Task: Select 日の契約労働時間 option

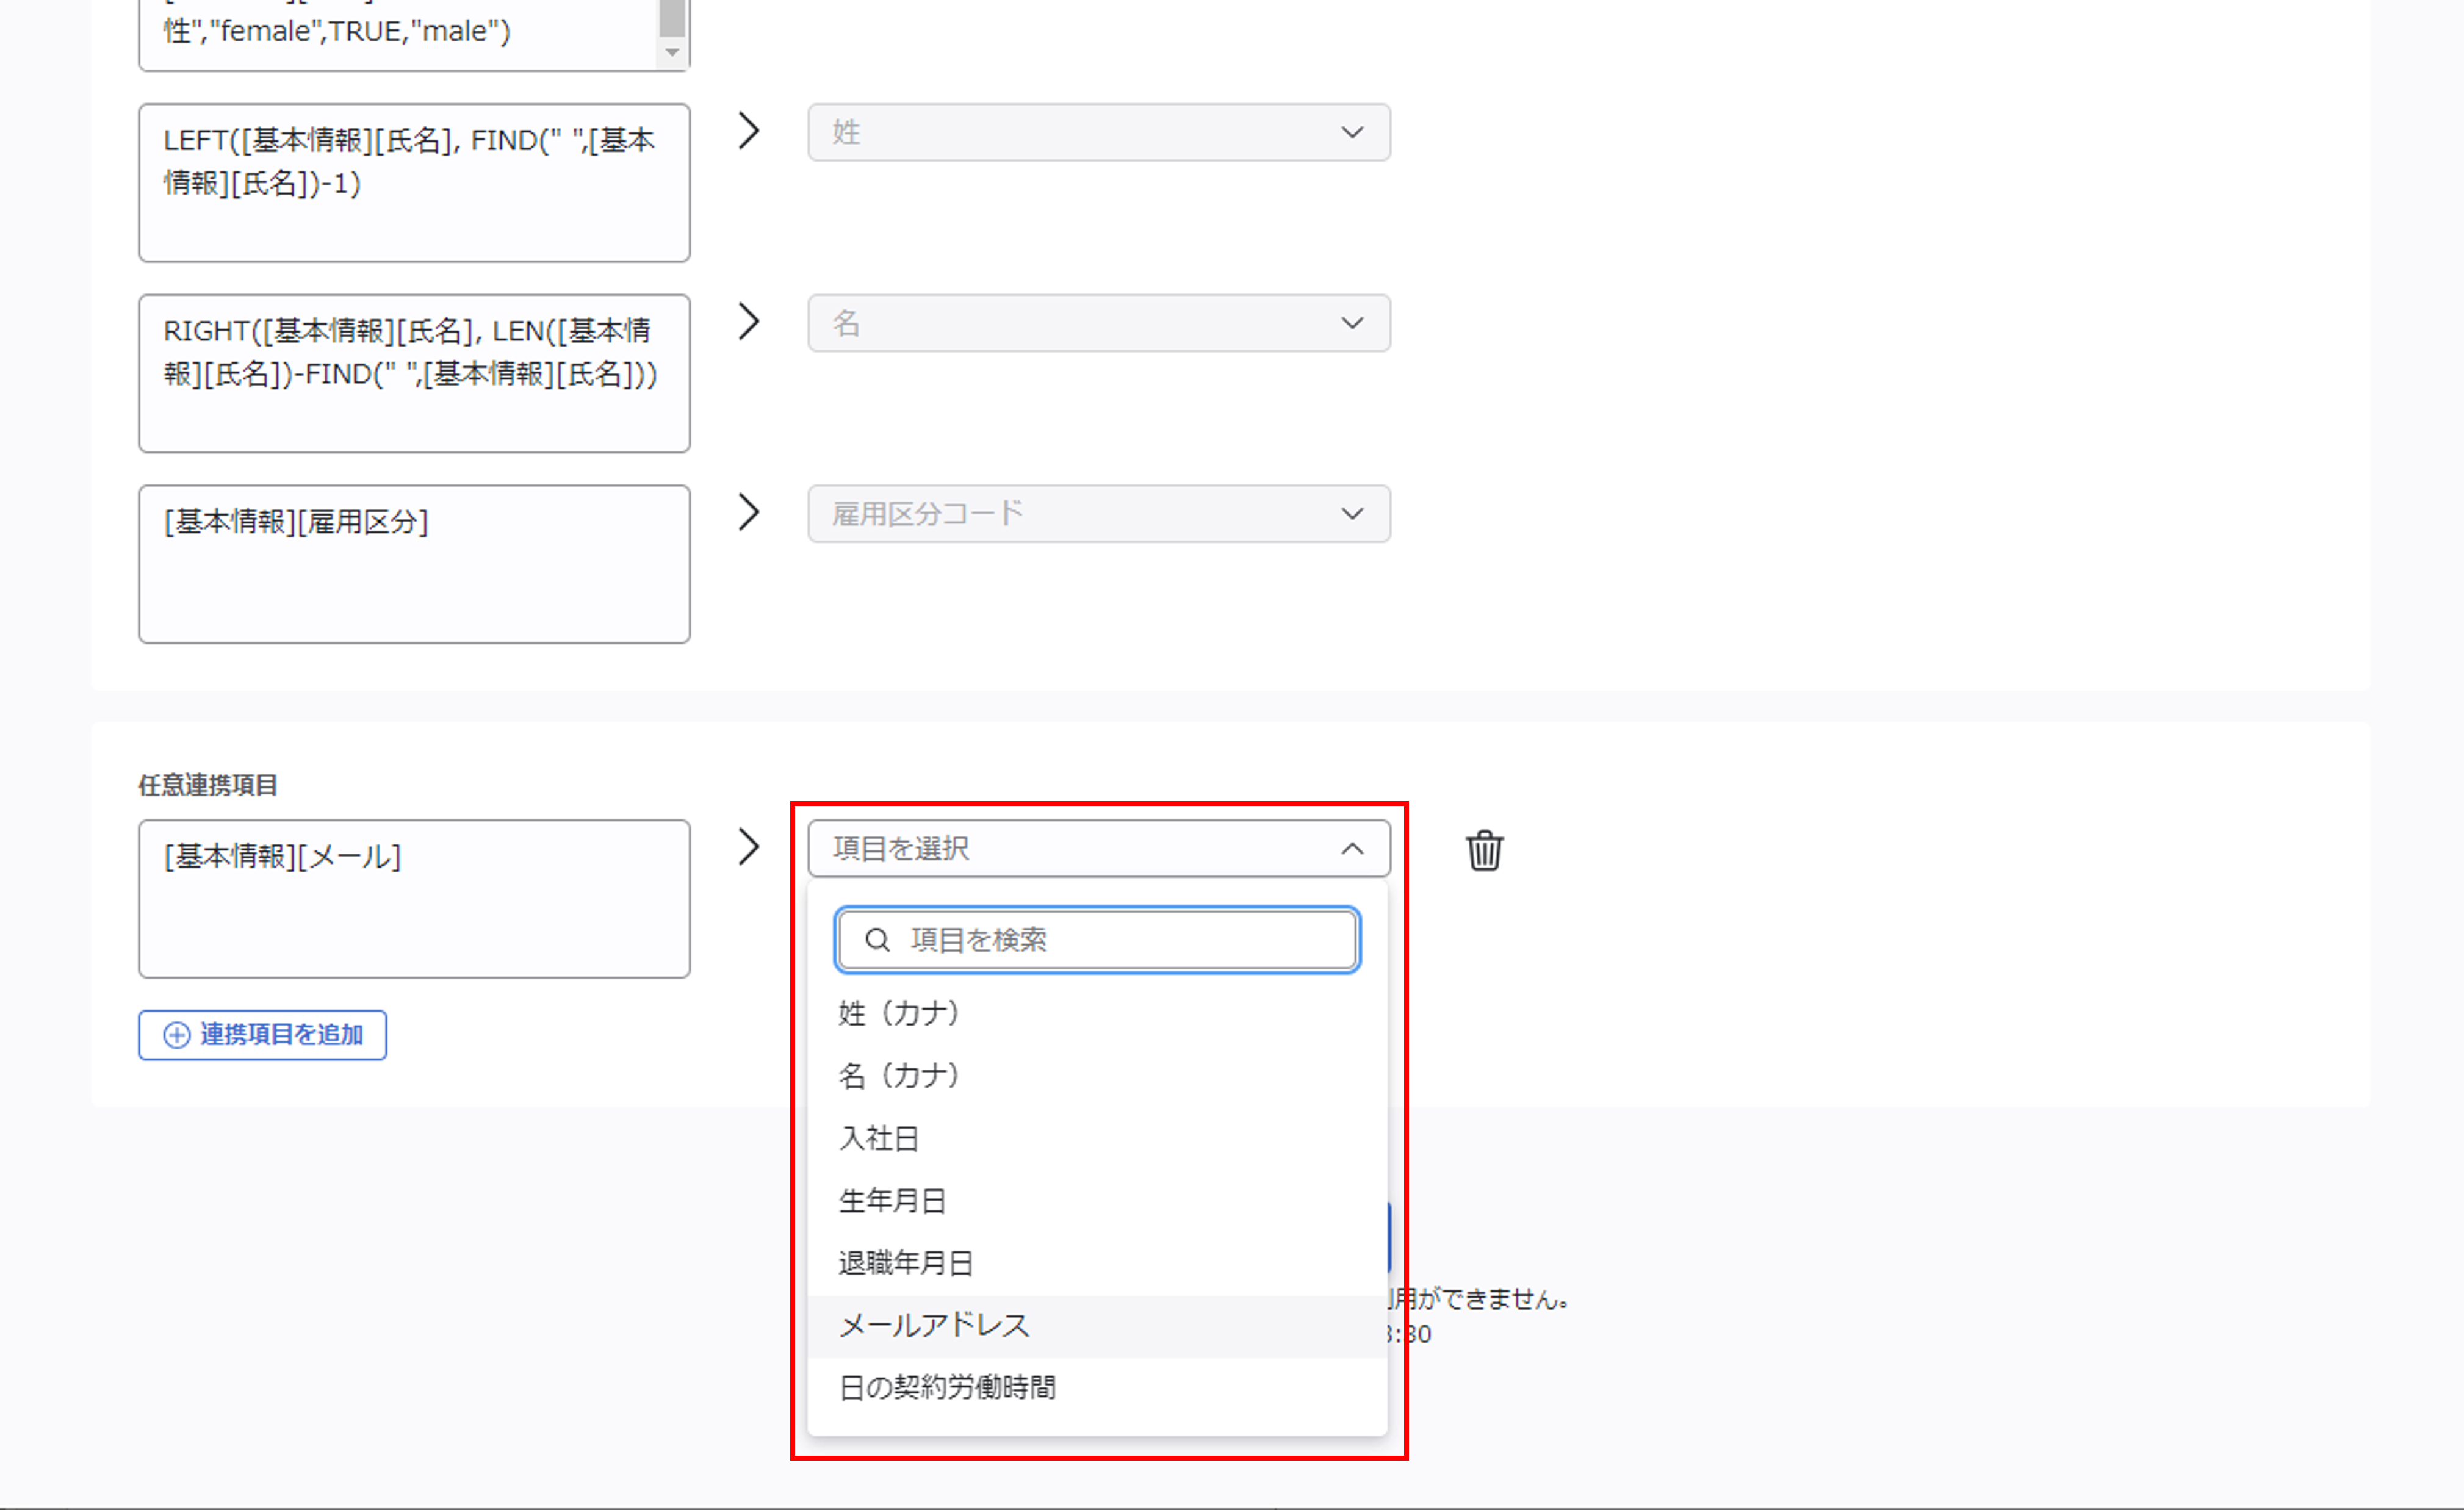Action: tap(1097, 1388)
